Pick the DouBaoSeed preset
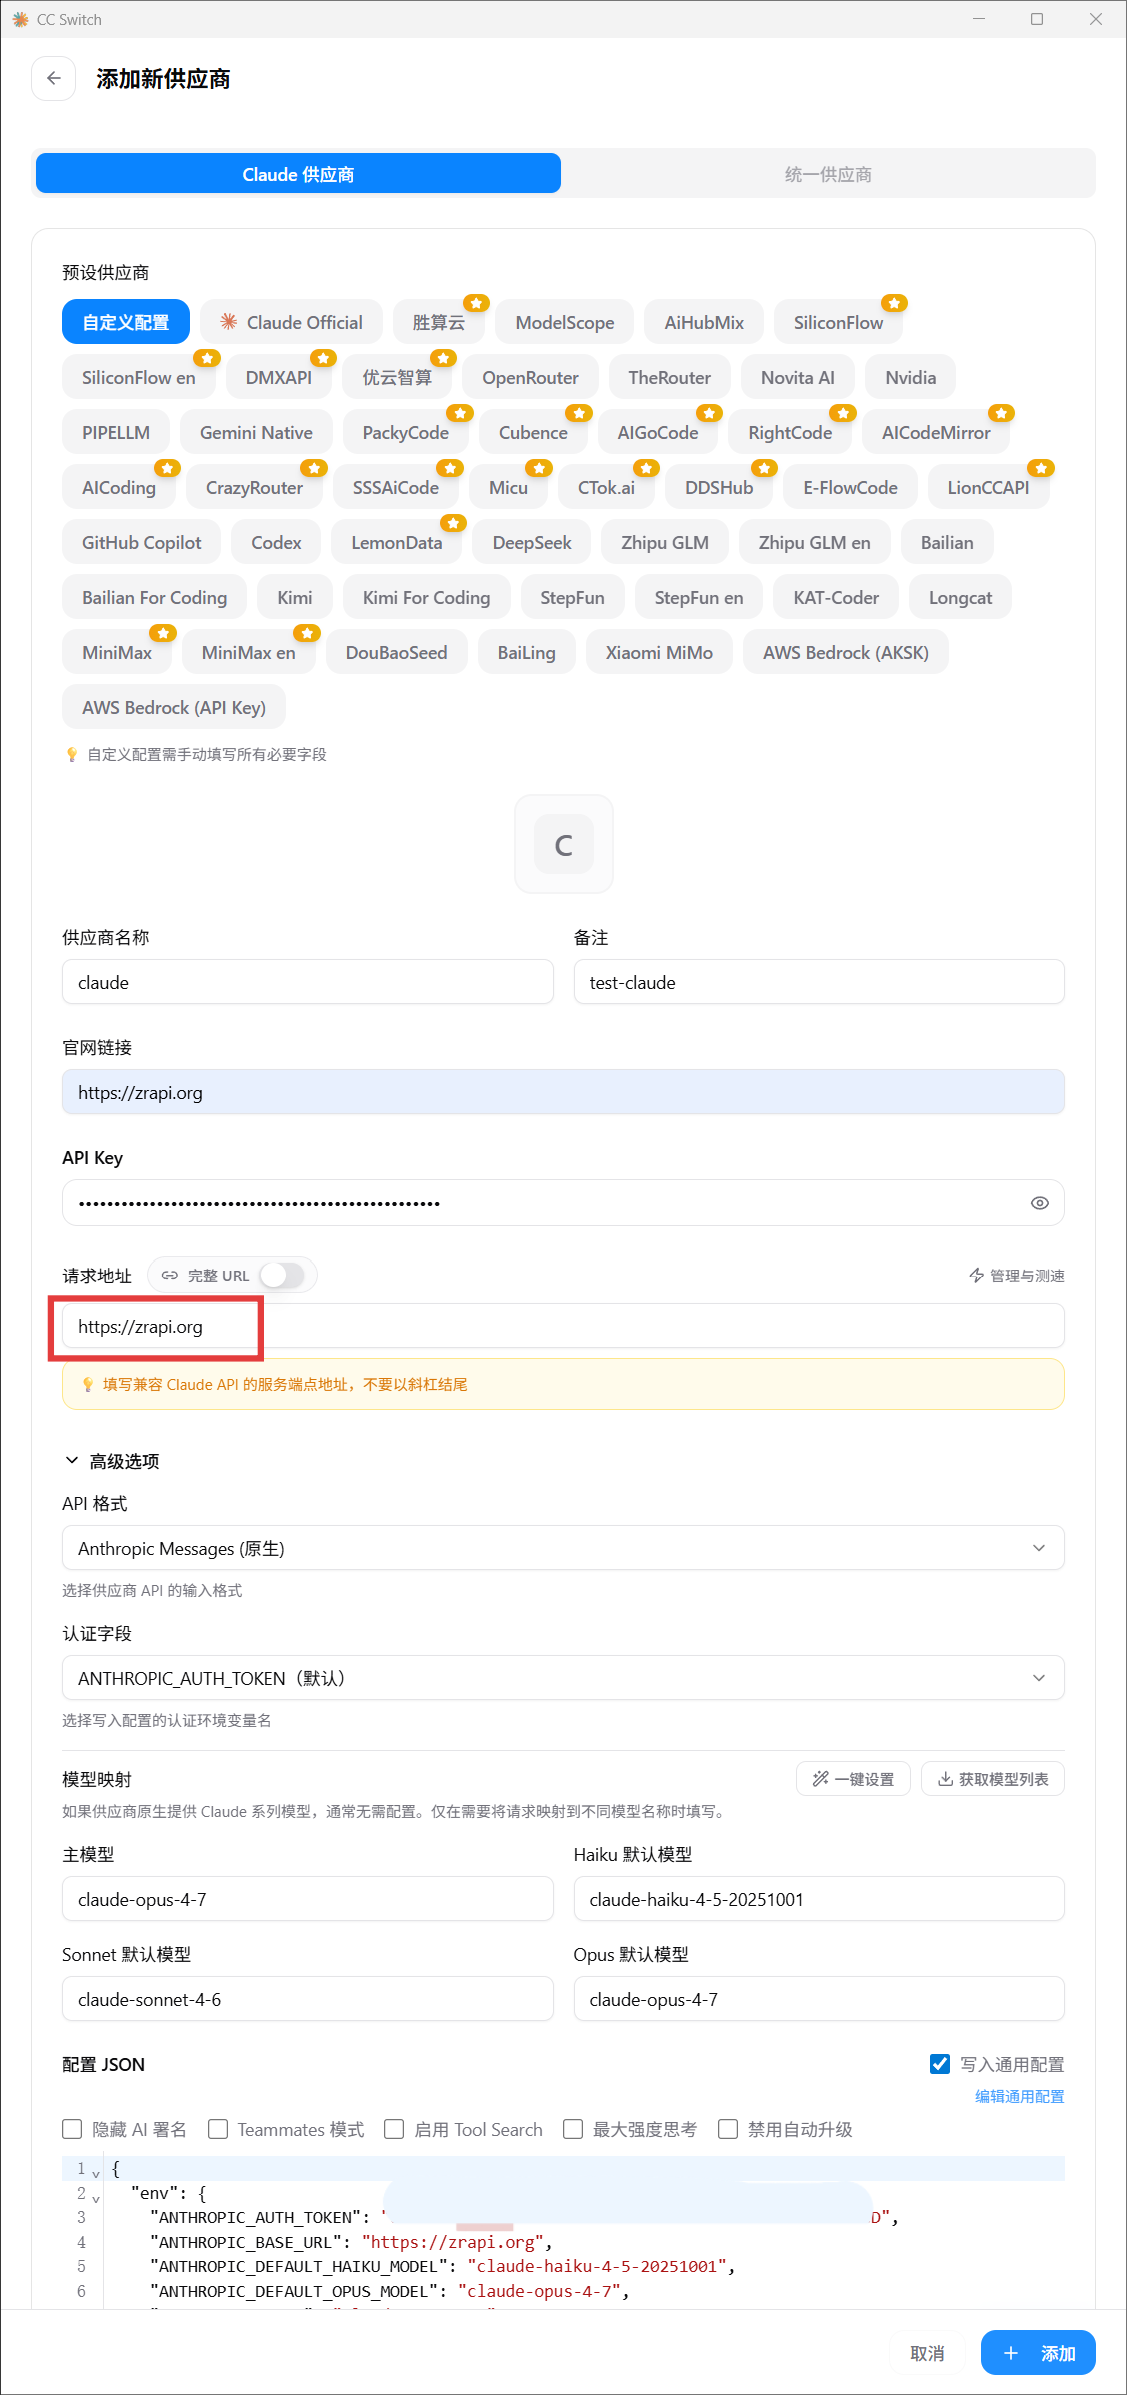Viewport: 1127px width, 2395px height. (x=396, y=652)
